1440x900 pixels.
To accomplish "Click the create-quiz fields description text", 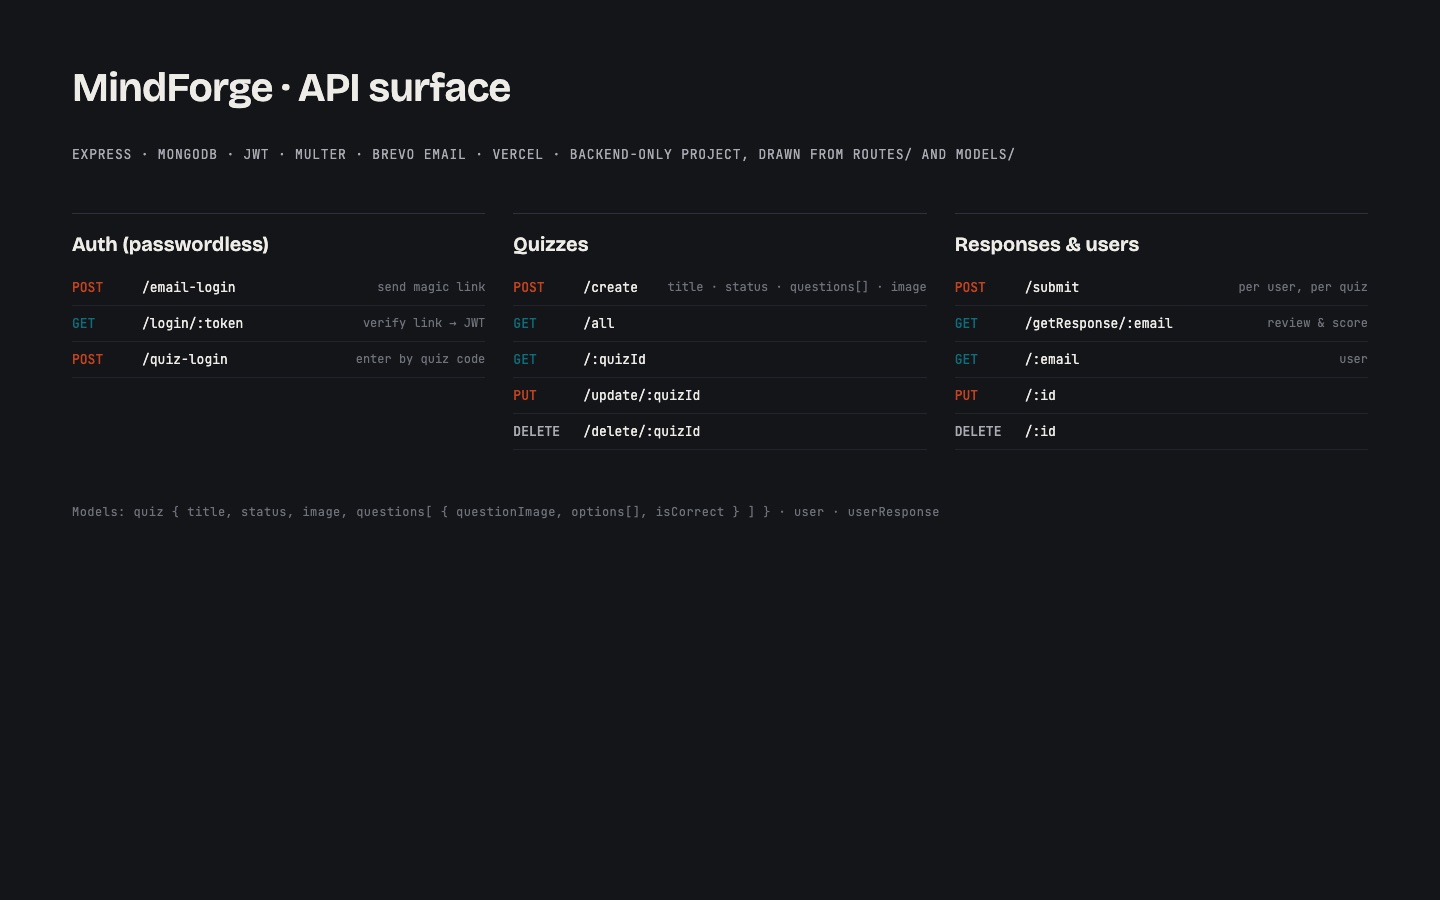I will (797, 287).
